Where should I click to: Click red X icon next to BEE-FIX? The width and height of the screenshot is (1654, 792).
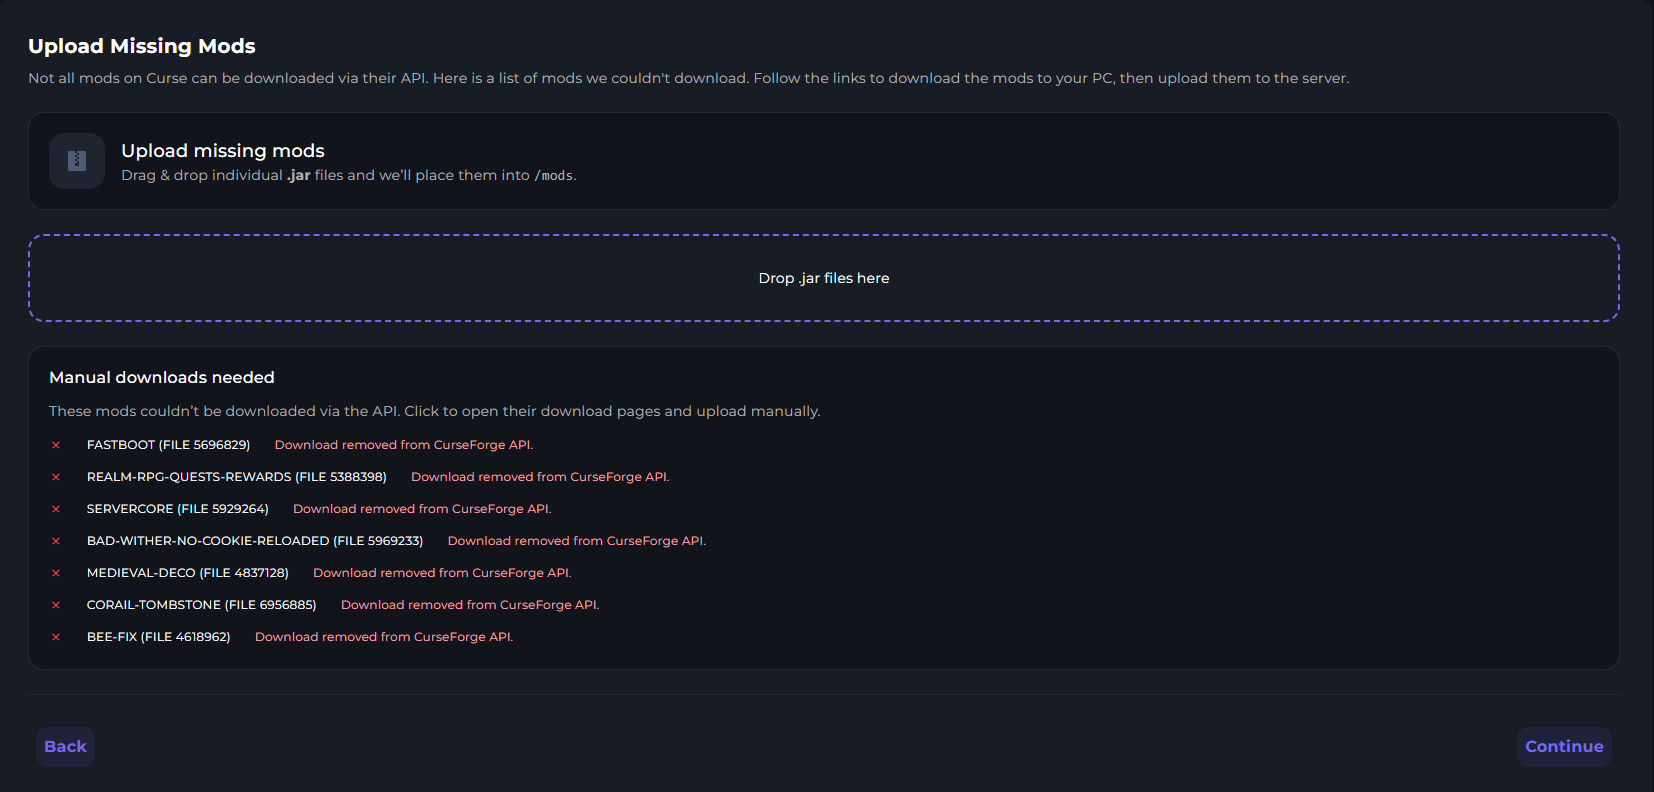(x=56, y=637)
